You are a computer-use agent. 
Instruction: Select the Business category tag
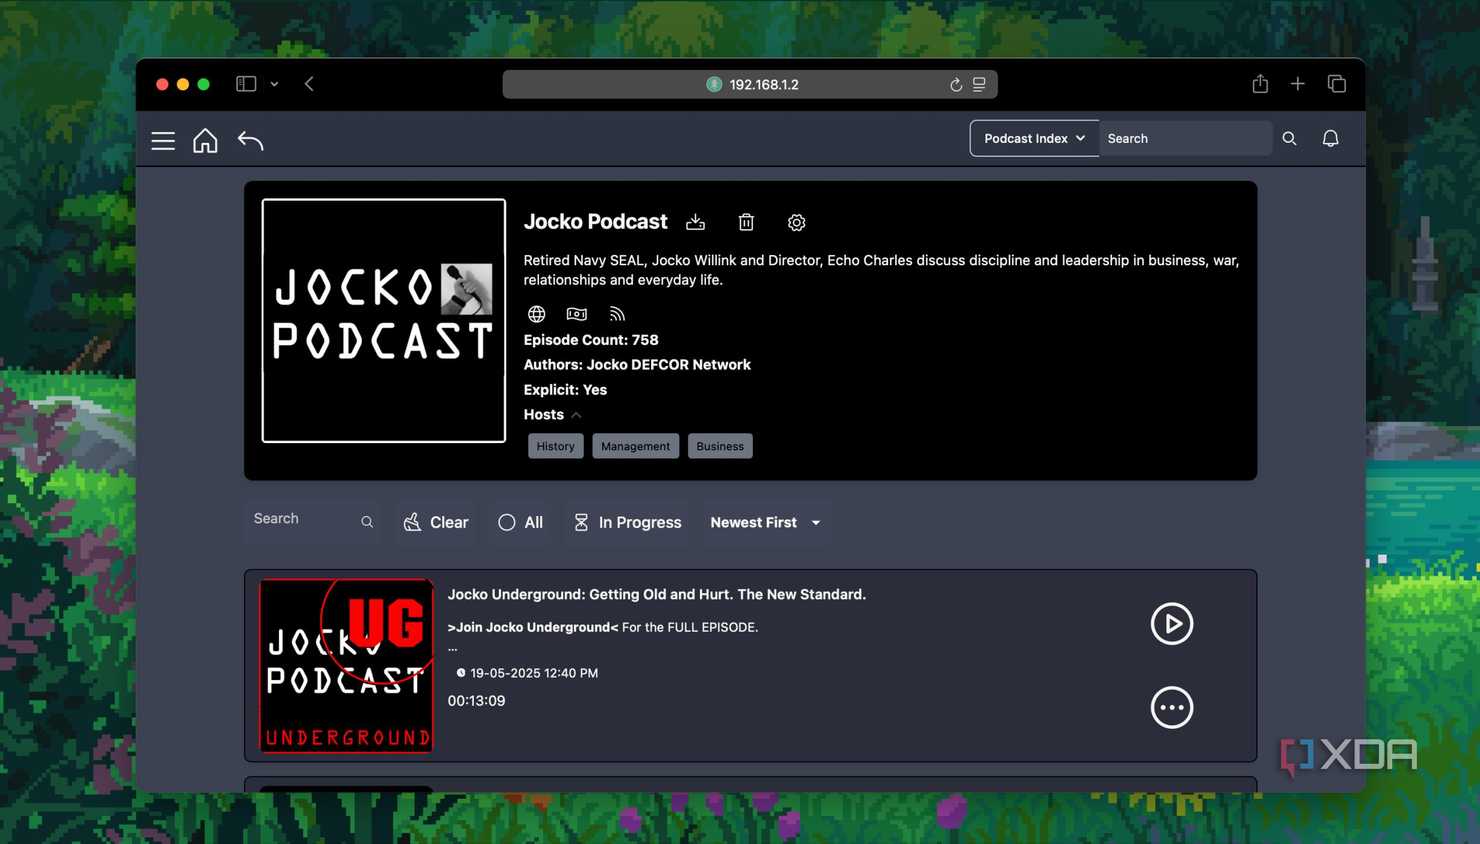(x=720, y=446)
